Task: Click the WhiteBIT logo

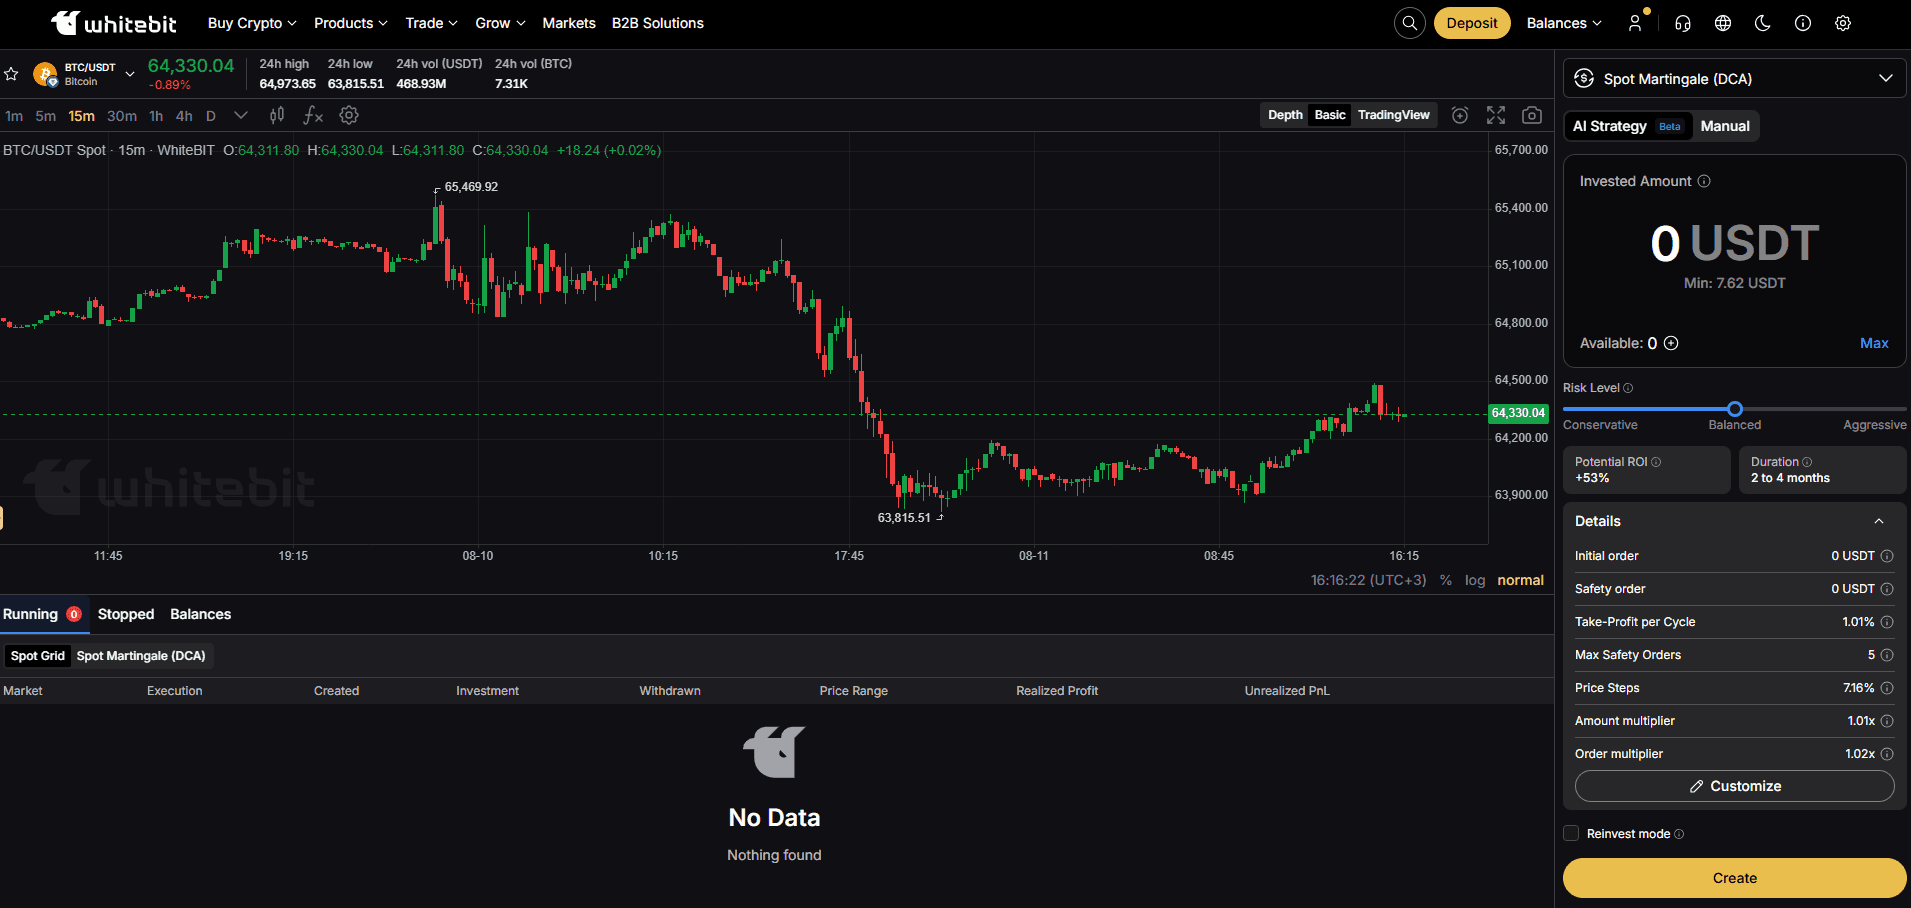Action: click(114, 23)
